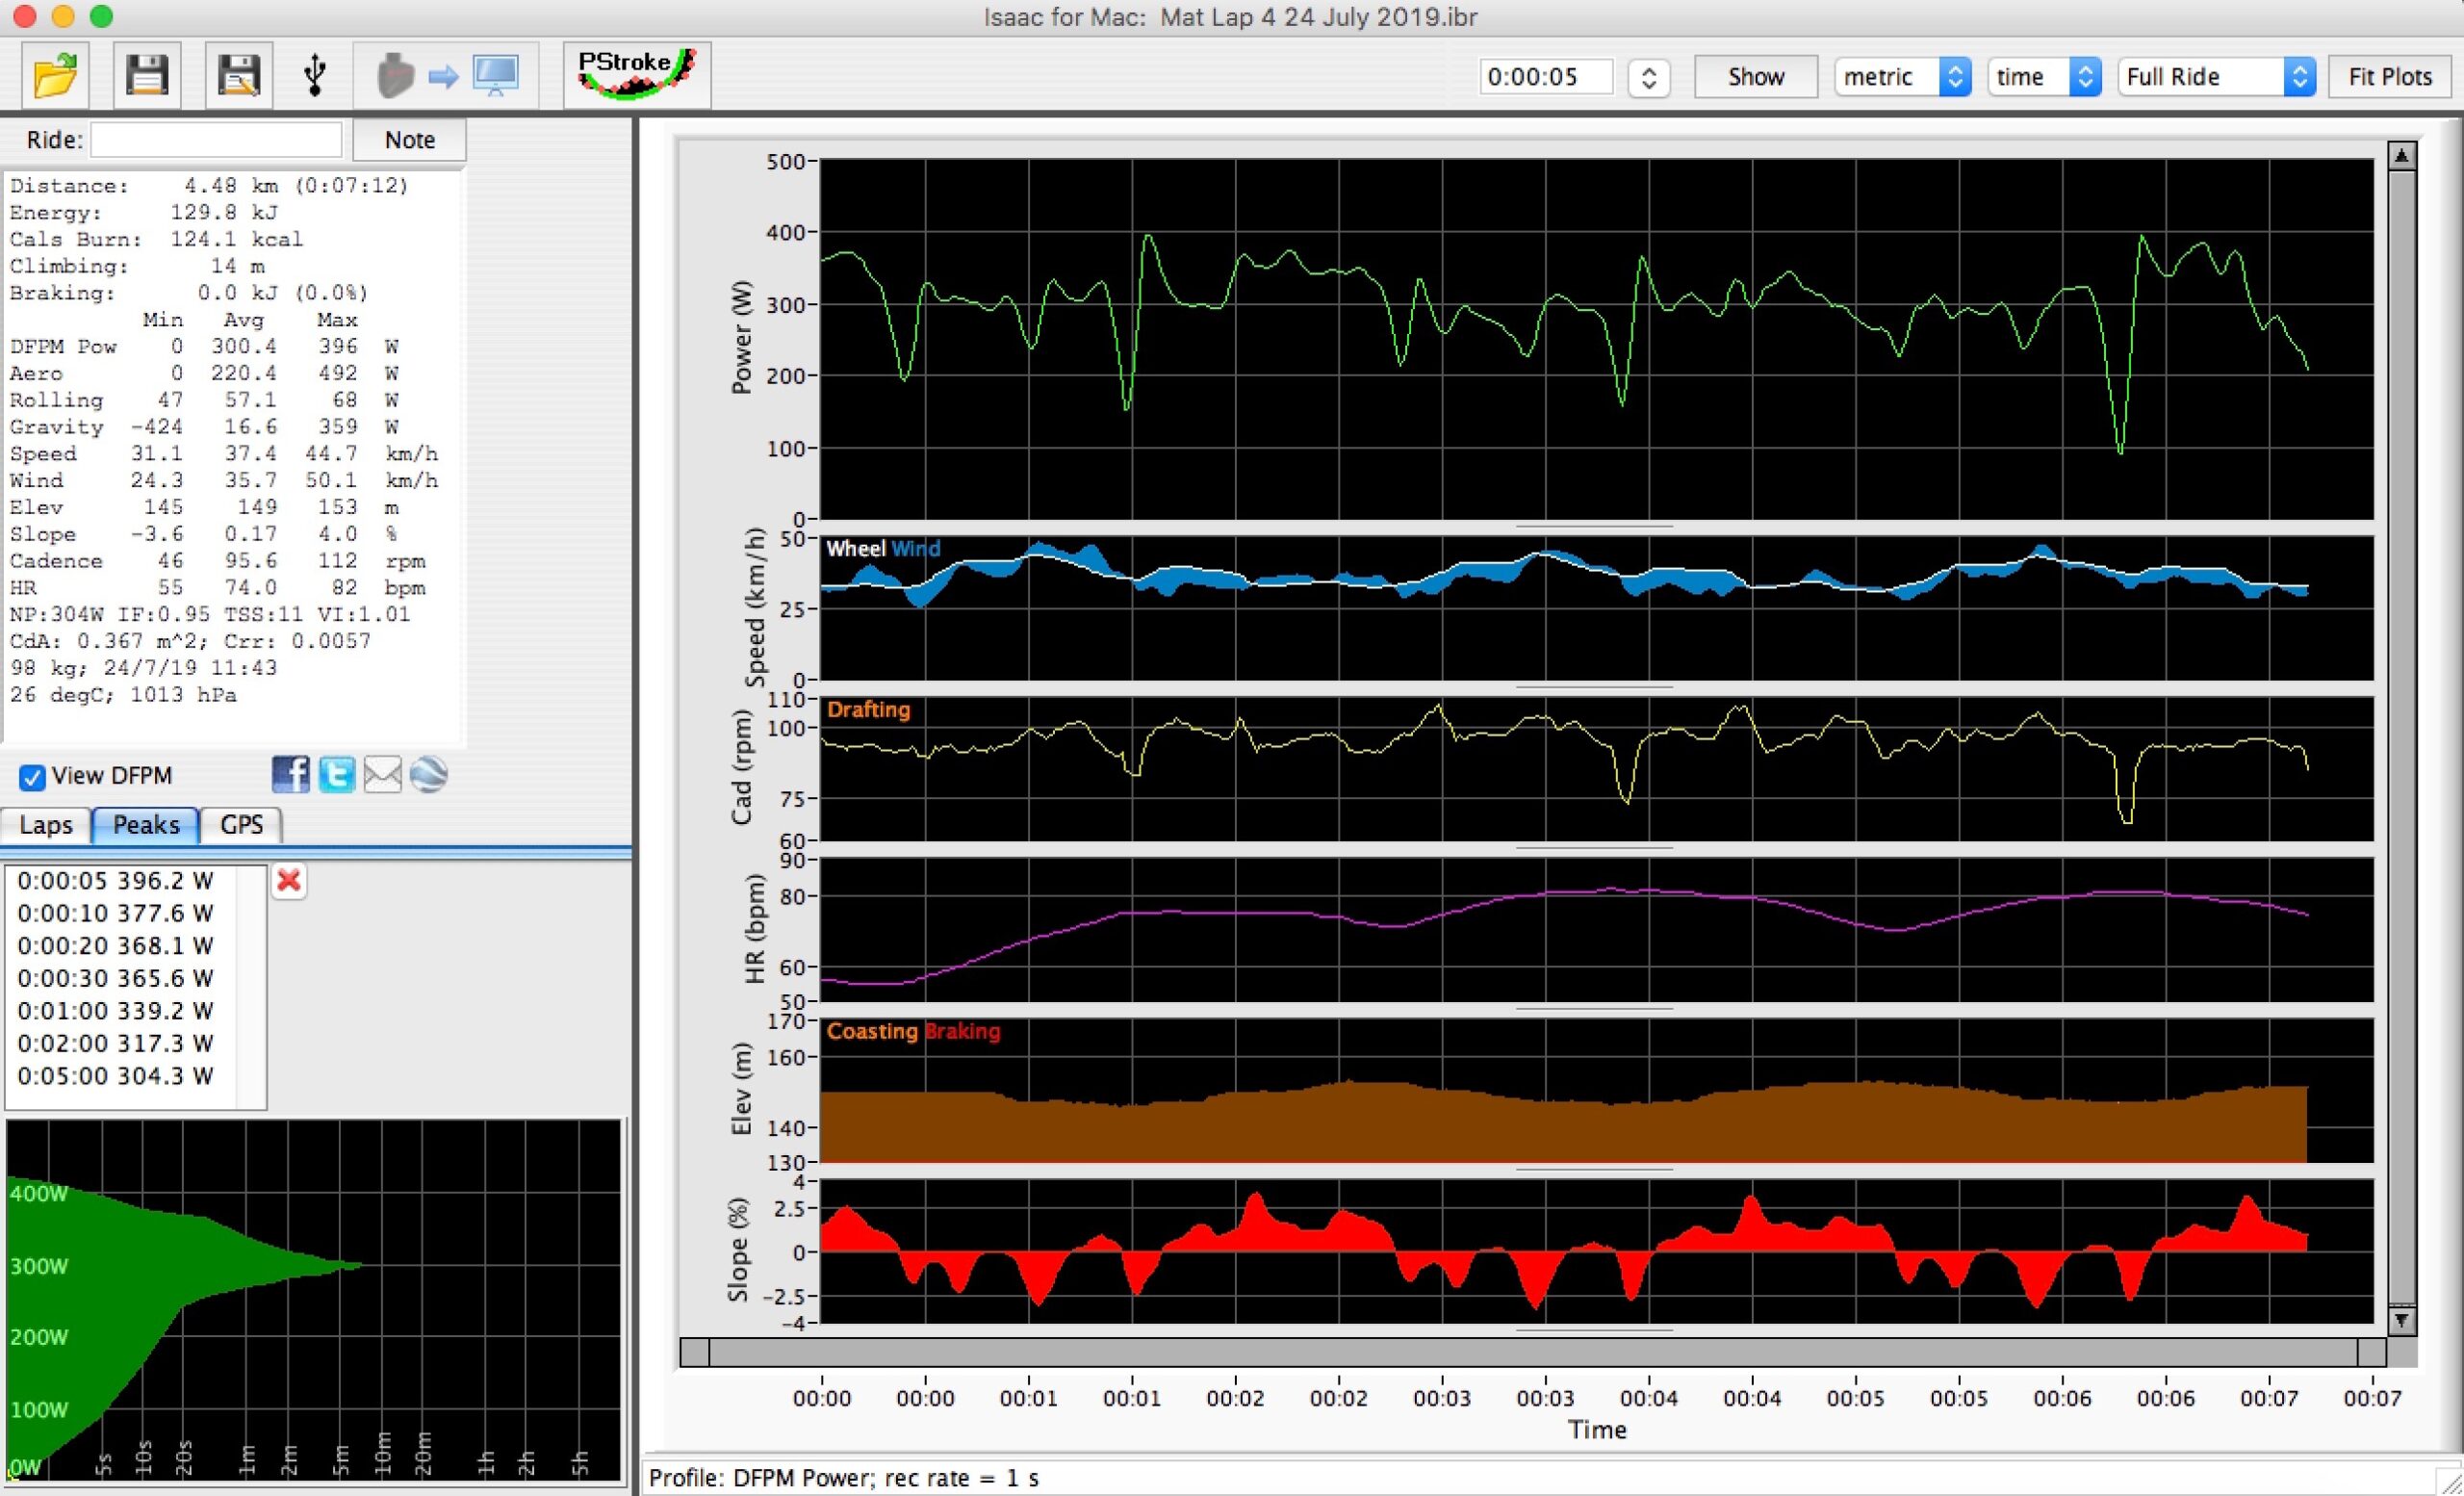
Task: Click the device-to-computer download icon
Action: [x=446, y=75]
